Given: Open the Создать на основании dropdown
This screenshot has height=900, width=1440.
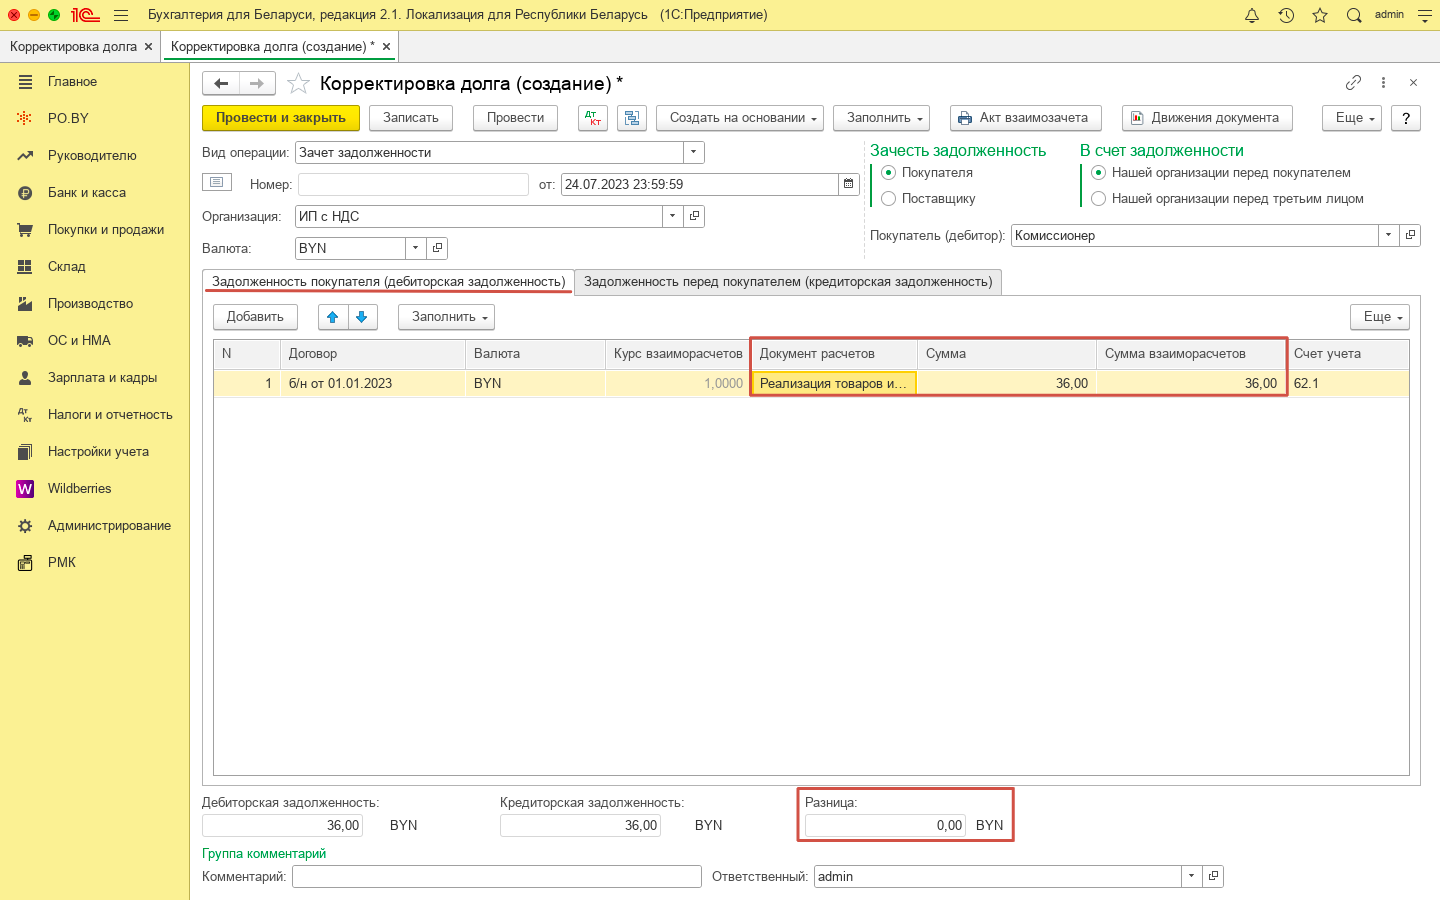Looking at the screenshot, I should click(739, 118).
